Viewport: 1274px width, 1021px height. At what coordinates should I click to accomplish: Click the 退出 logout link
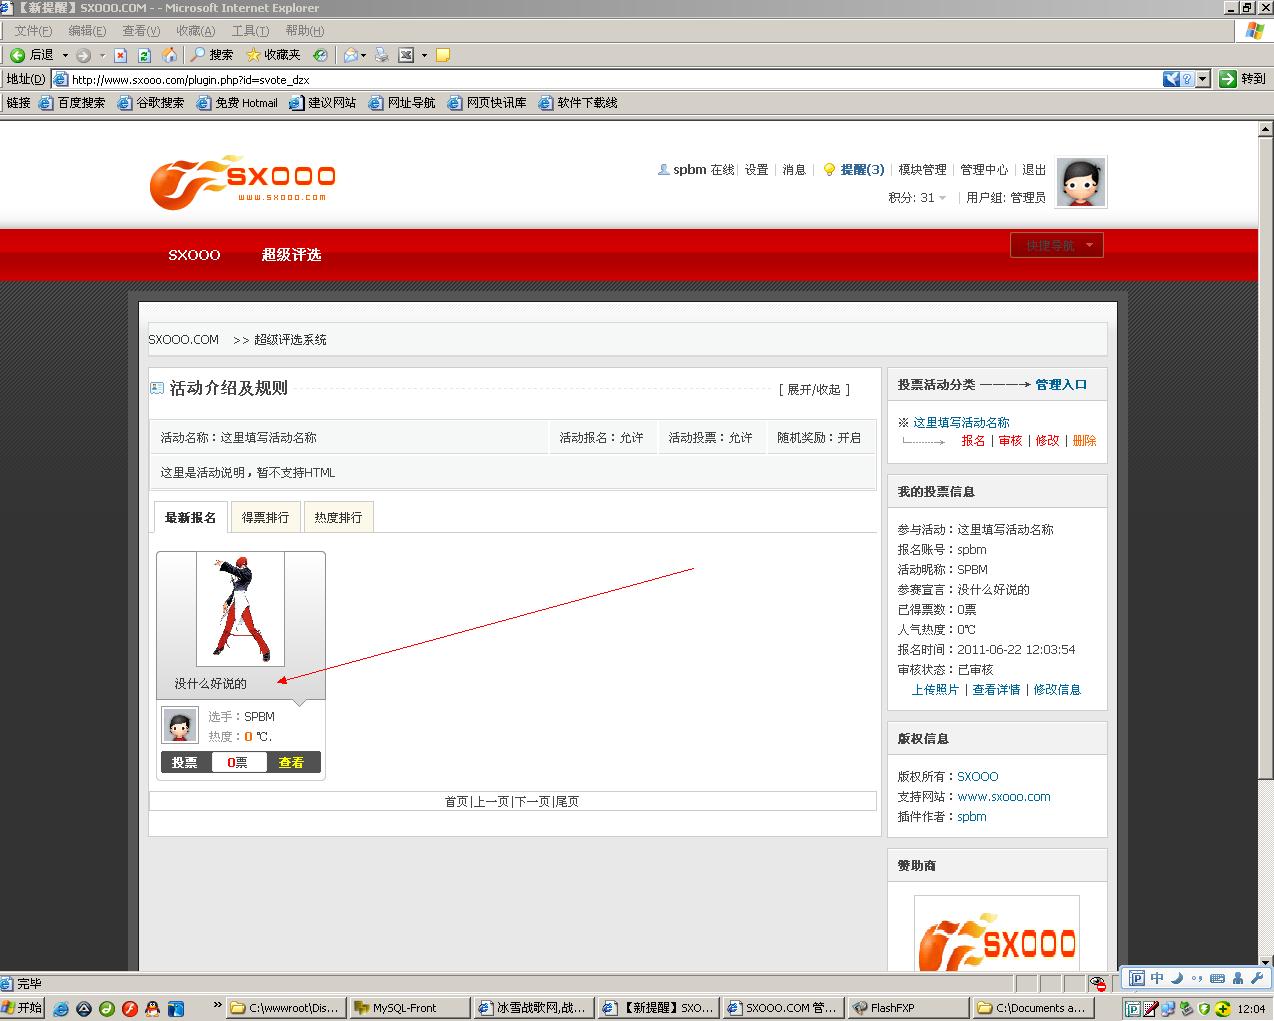tap(1034, 170)
